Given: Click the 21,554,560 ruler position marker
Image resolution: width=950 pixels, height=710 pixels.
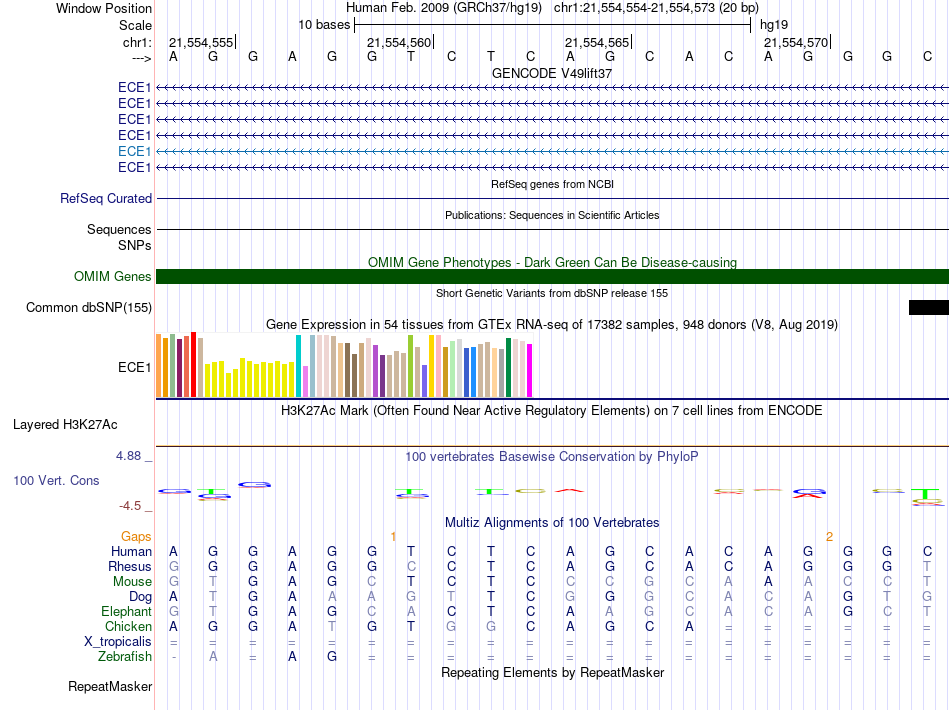Looking at the screenshot, I should pos(399,43).
